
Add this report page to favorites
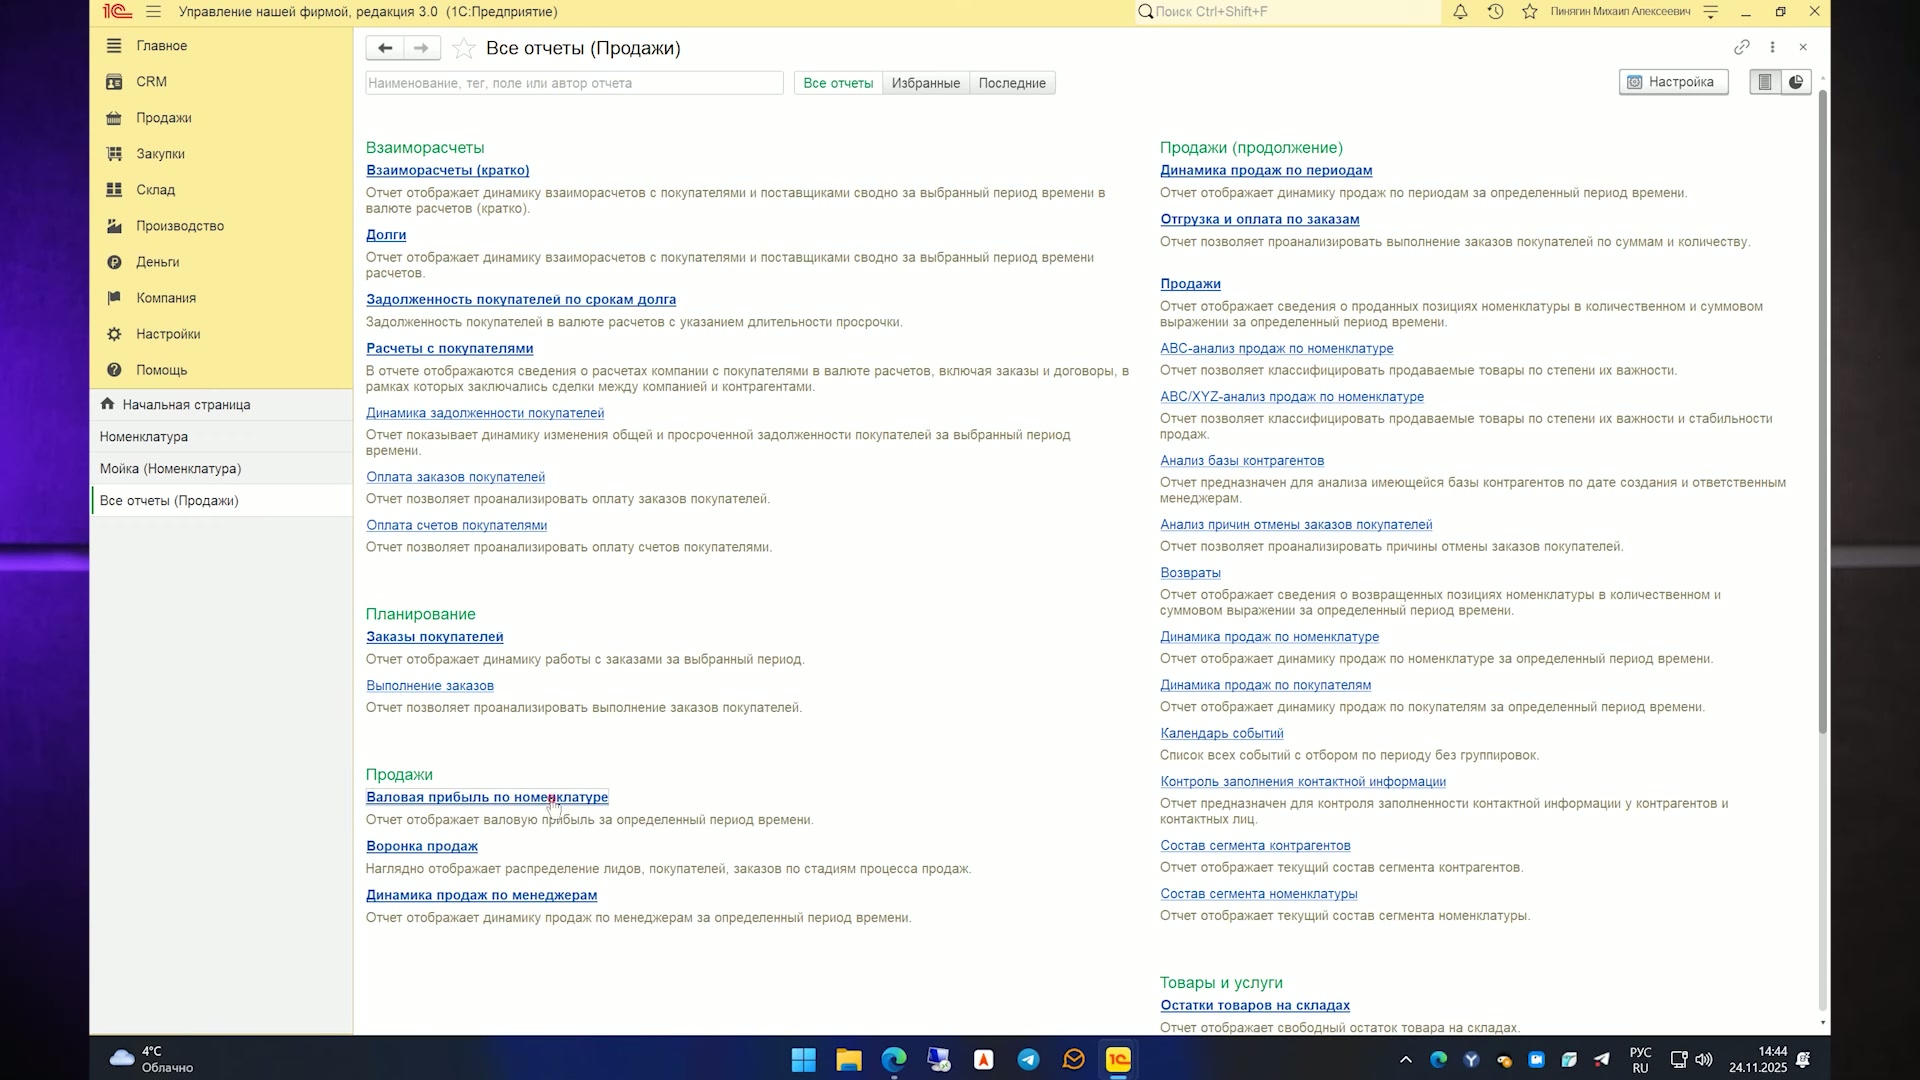click(x=463, y=48)
